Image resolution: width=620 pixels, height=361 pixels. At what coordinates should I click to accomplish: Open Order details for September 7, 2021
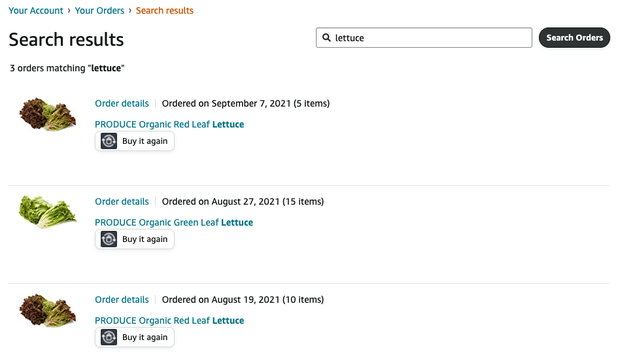click(122, 104)
